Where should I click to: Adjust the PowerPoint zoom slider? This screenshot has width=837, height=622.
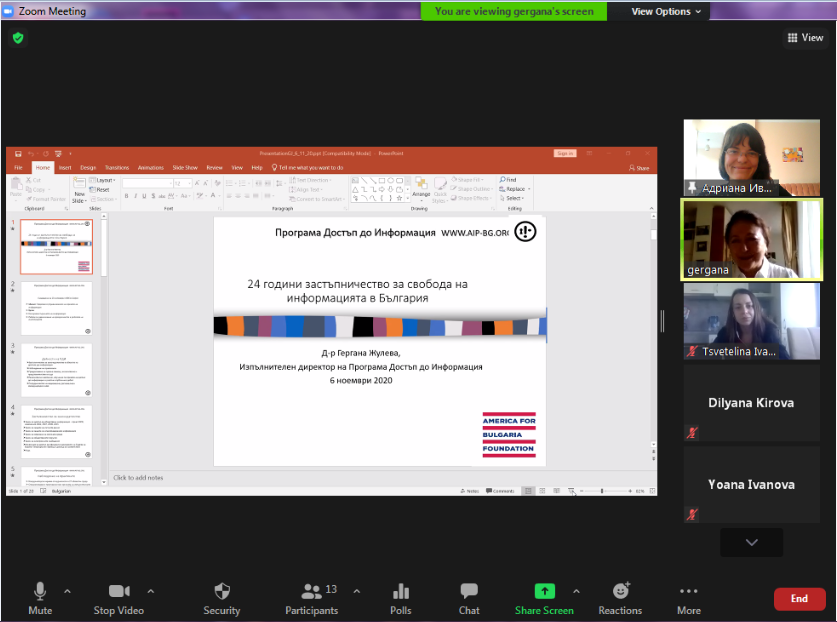tap(601, 491)
